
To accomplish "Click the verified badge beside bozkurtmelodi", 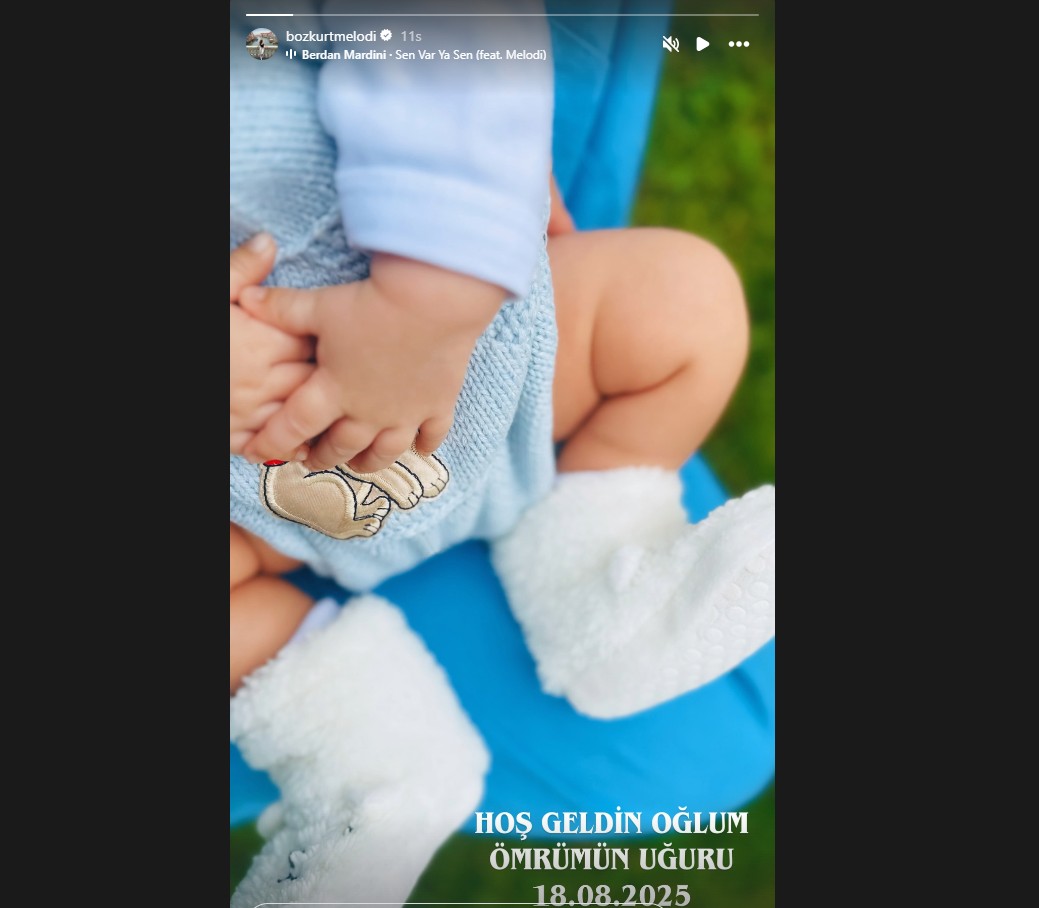I will tap(386, 35).
